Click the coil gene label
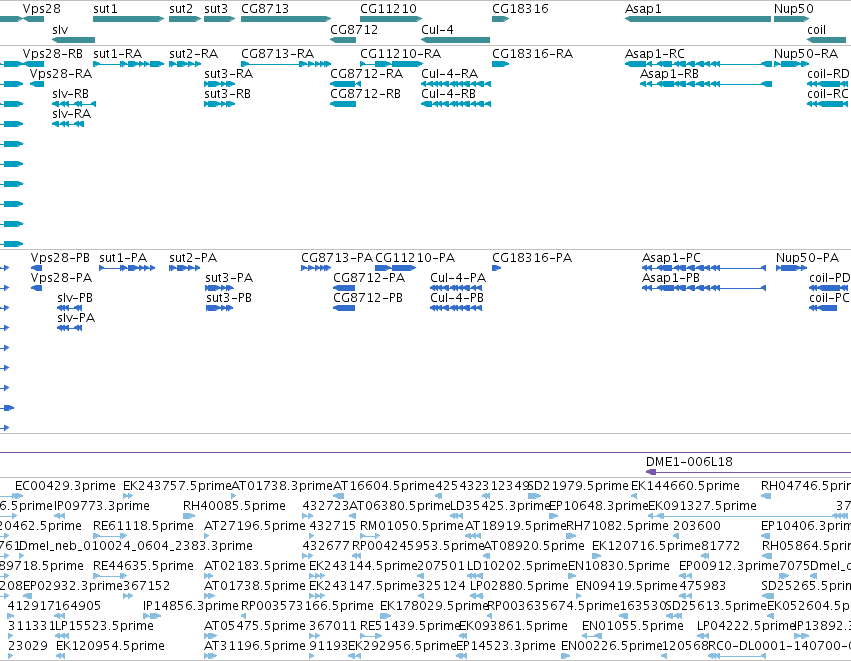The width and height of the screenshot is (851, 661). point(816,30)
